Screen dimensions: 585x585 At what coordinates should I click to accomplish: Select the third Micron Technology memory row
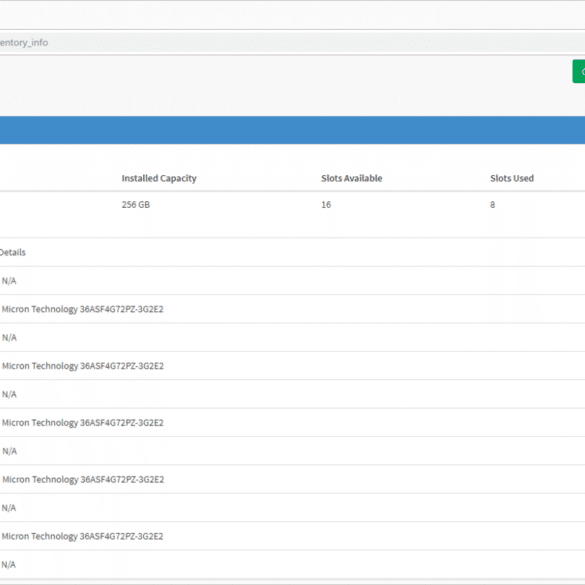[x=292, y=422]
